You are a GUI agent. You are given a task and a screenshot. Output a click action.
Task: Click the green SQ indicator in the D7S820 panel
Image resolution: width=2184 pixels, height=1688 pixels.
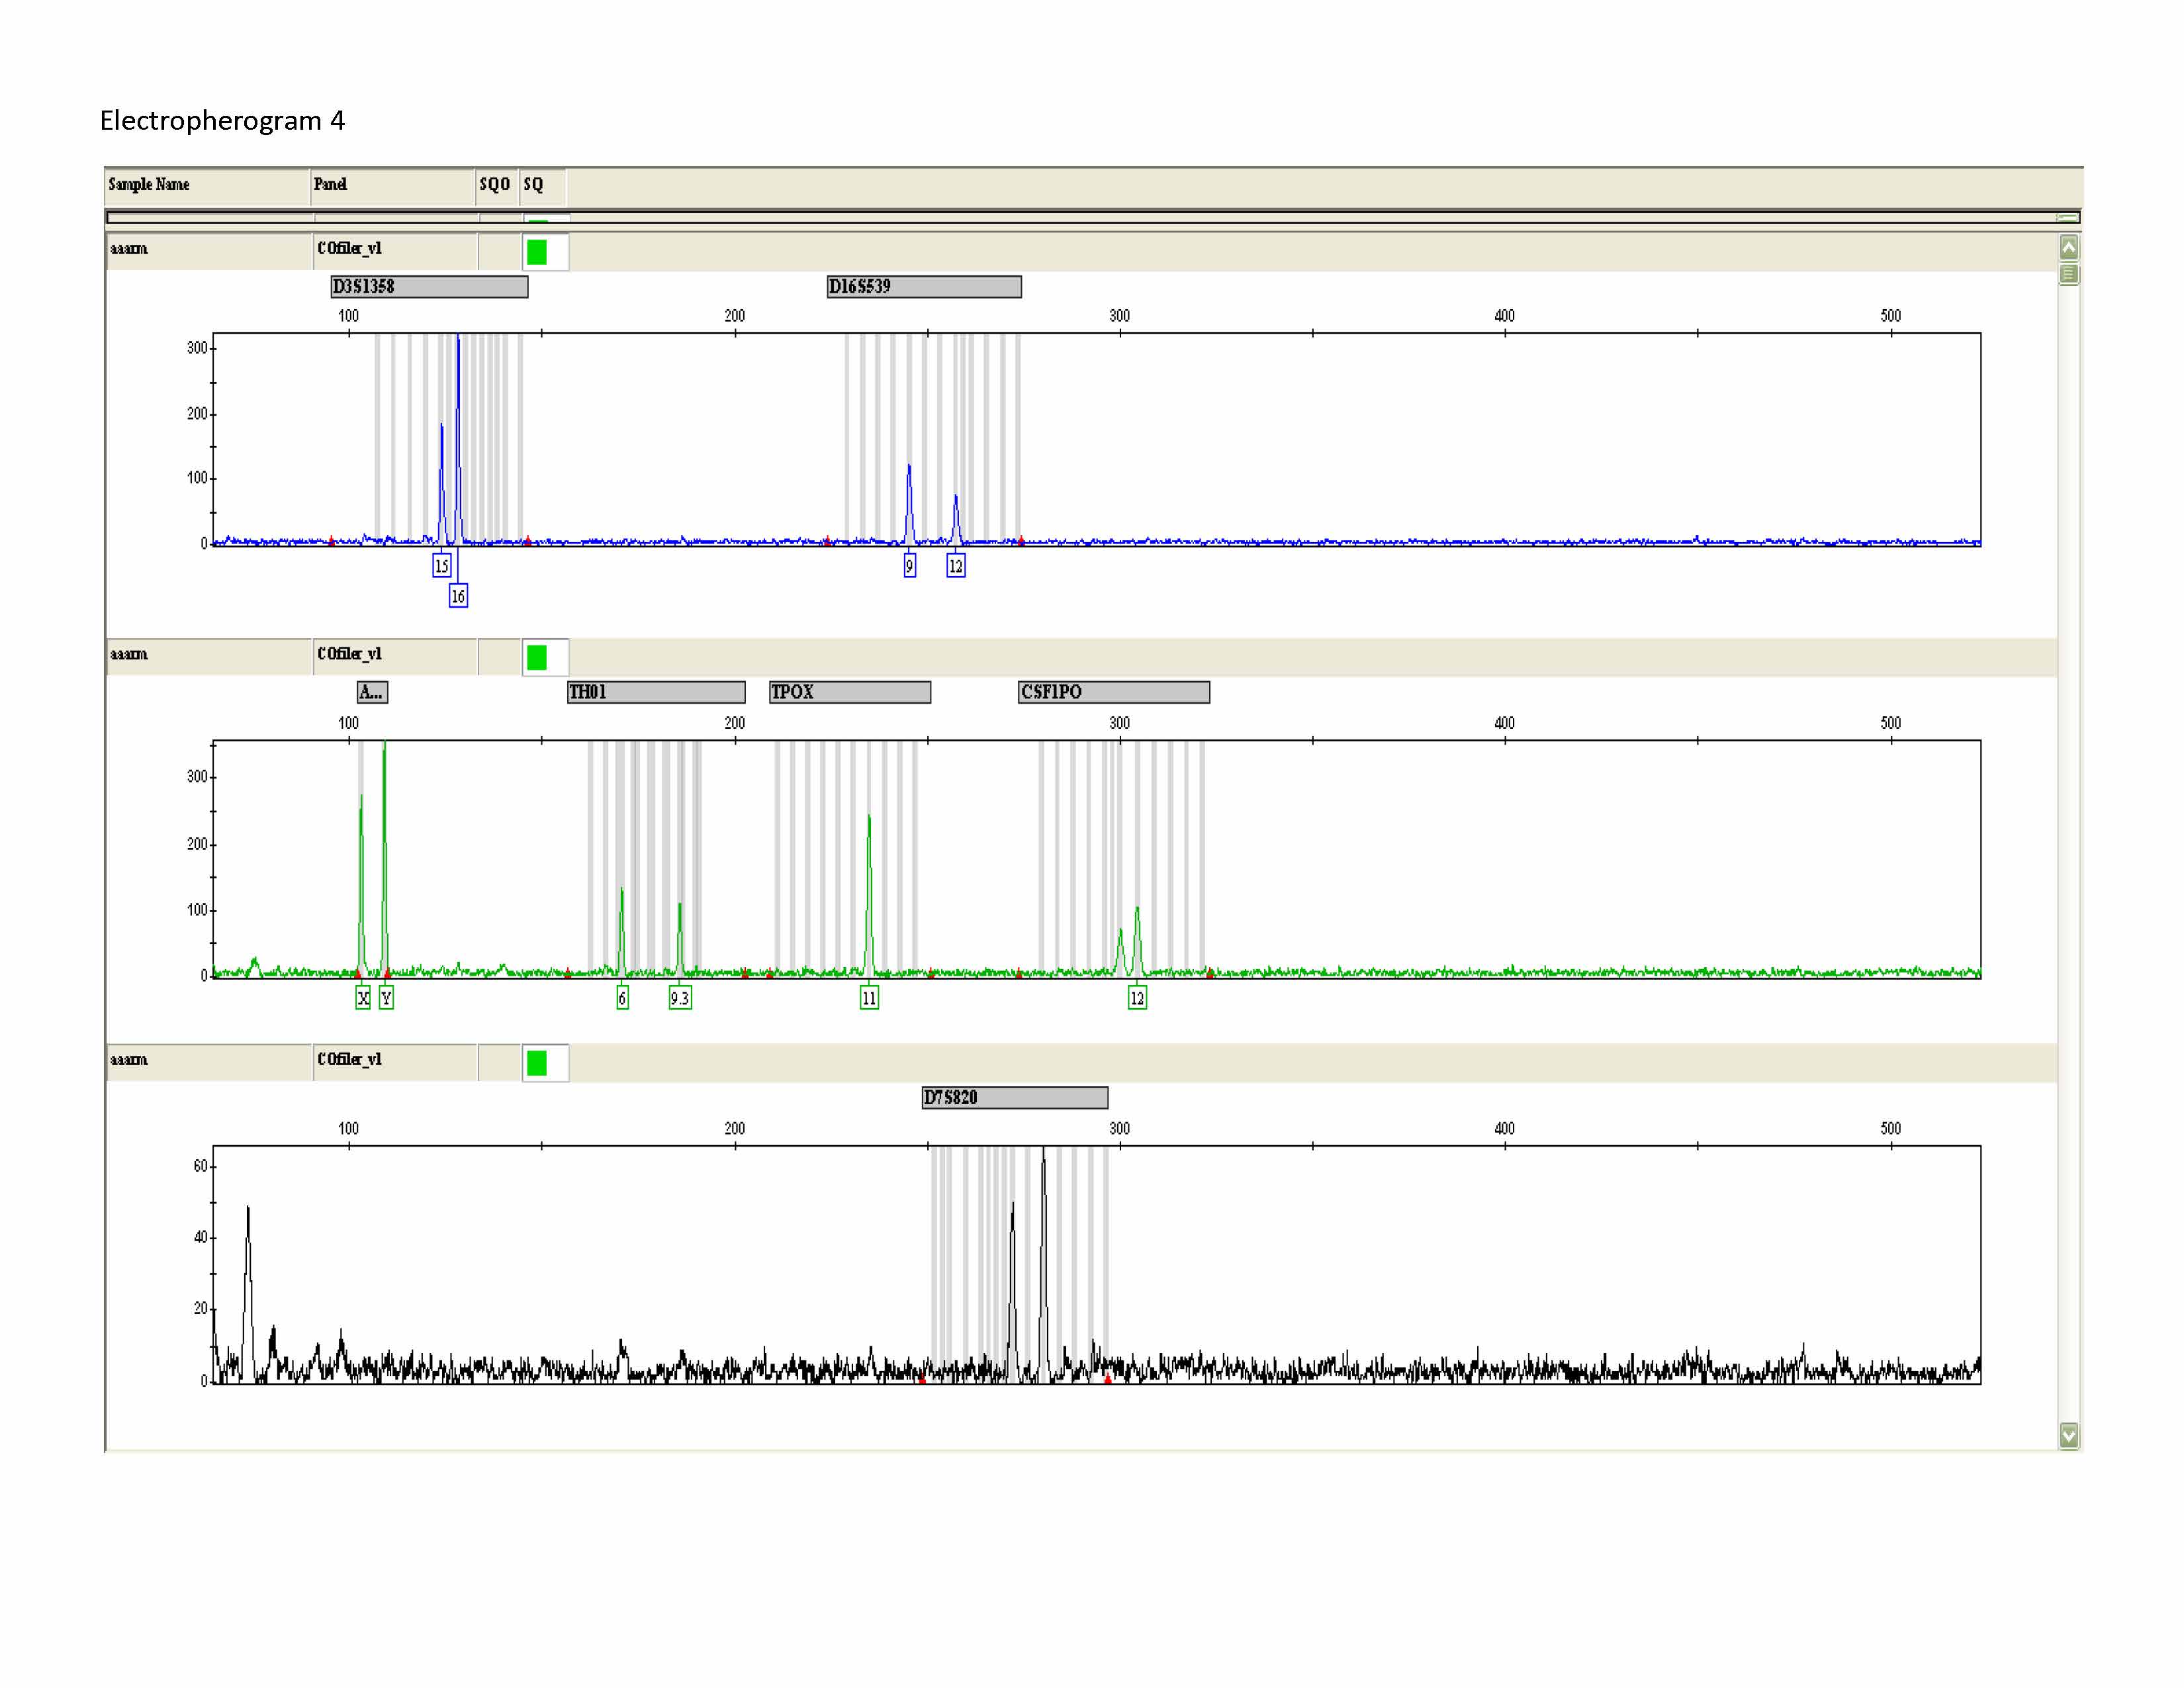(537, 1063)
